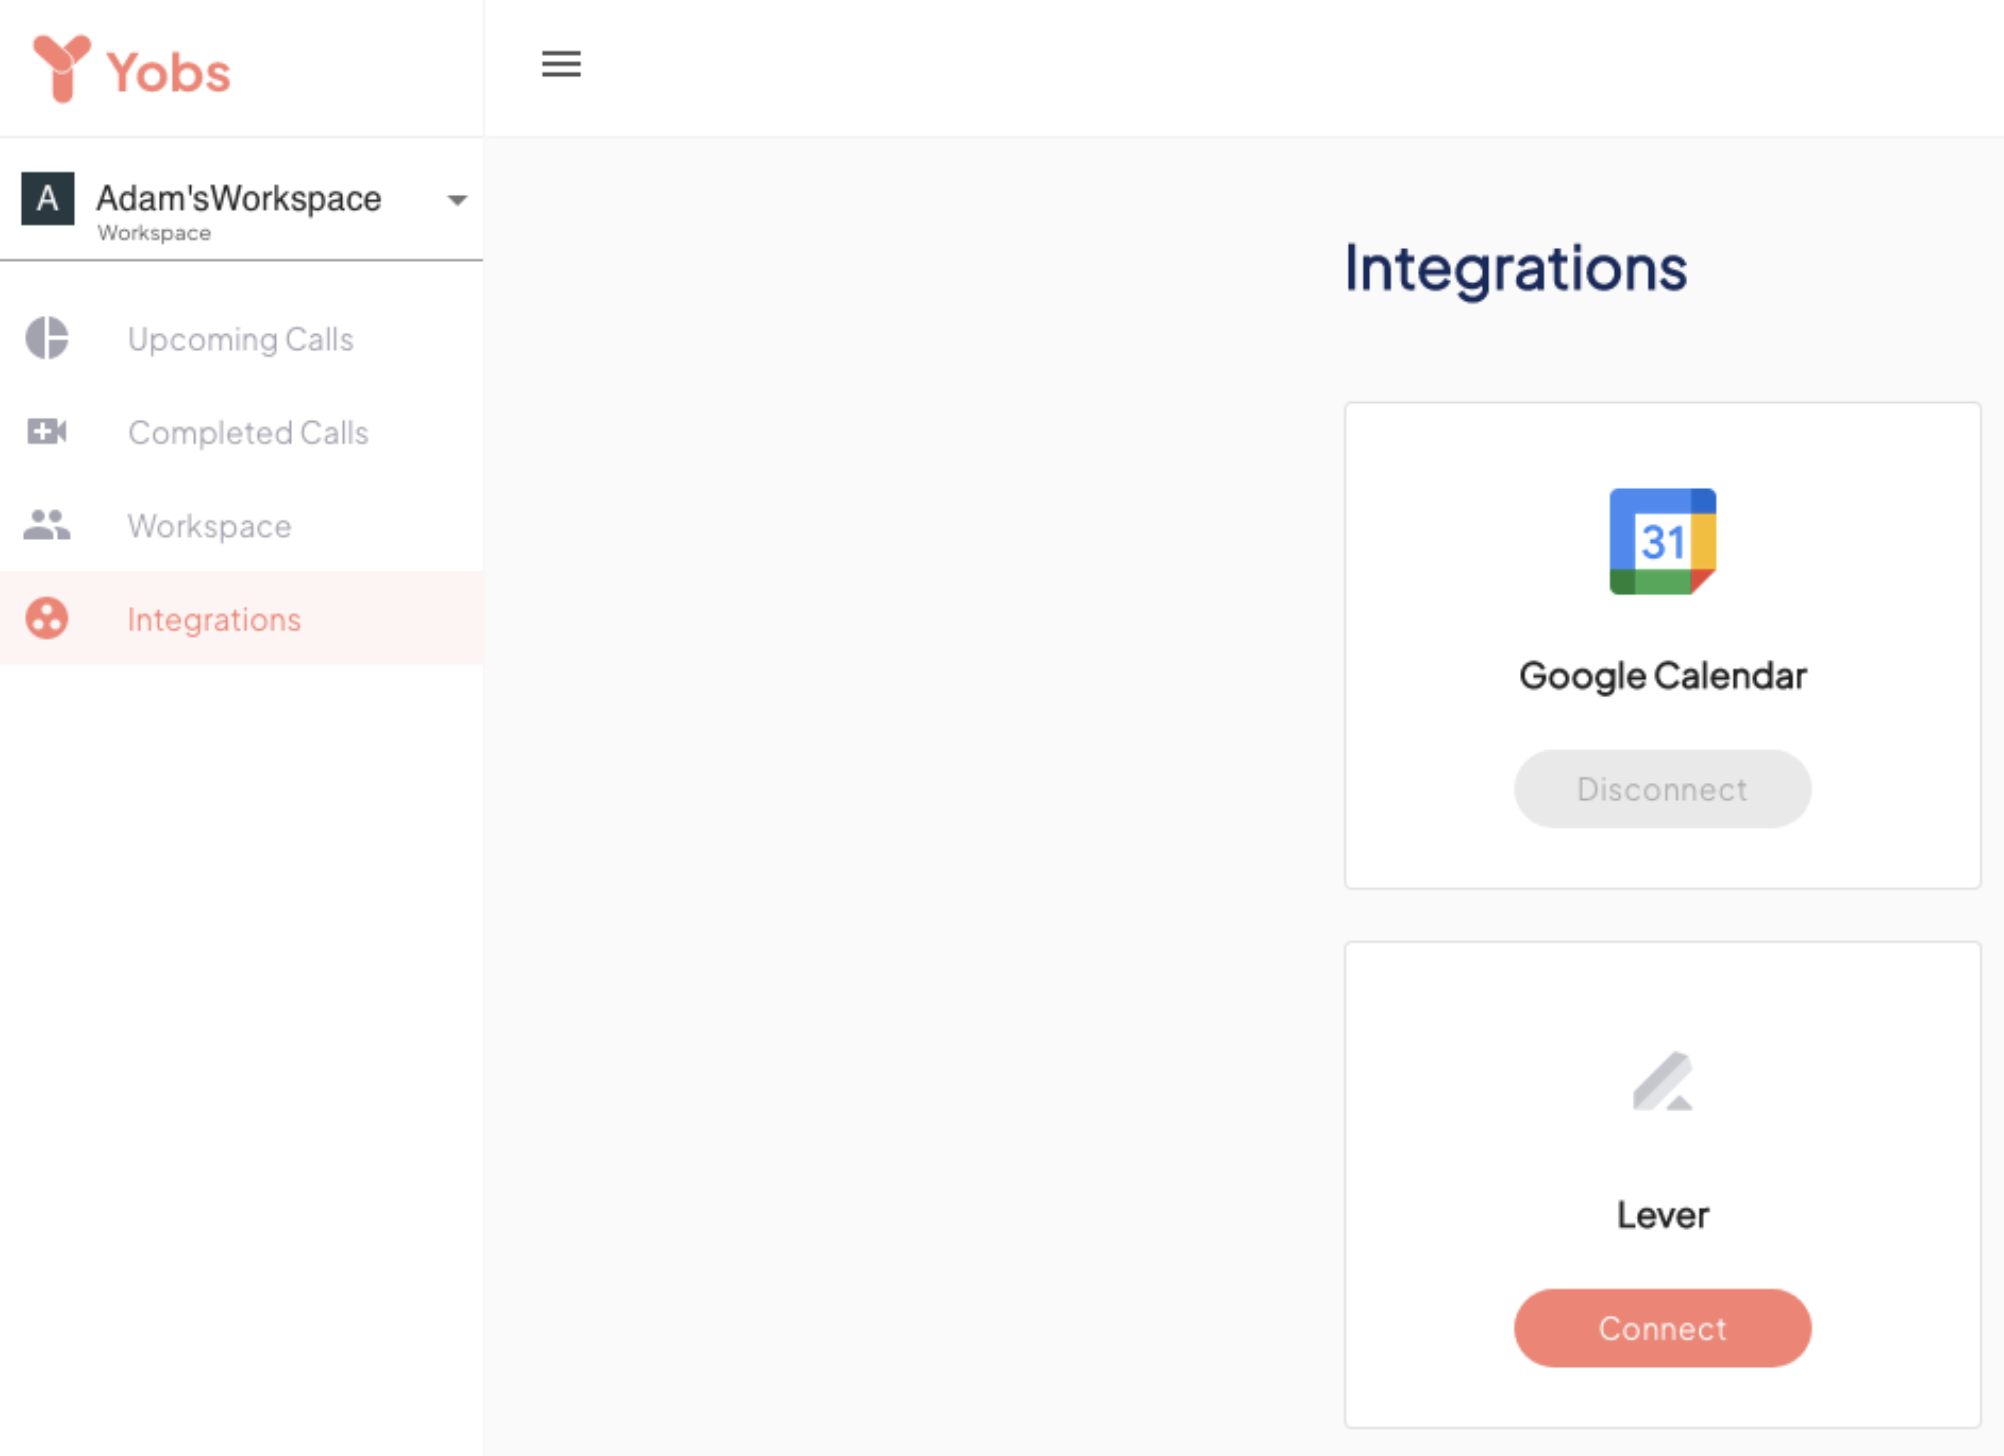2004x1456 pixels.
Task: Select the Workspace menu item
Action: [209, 526]
